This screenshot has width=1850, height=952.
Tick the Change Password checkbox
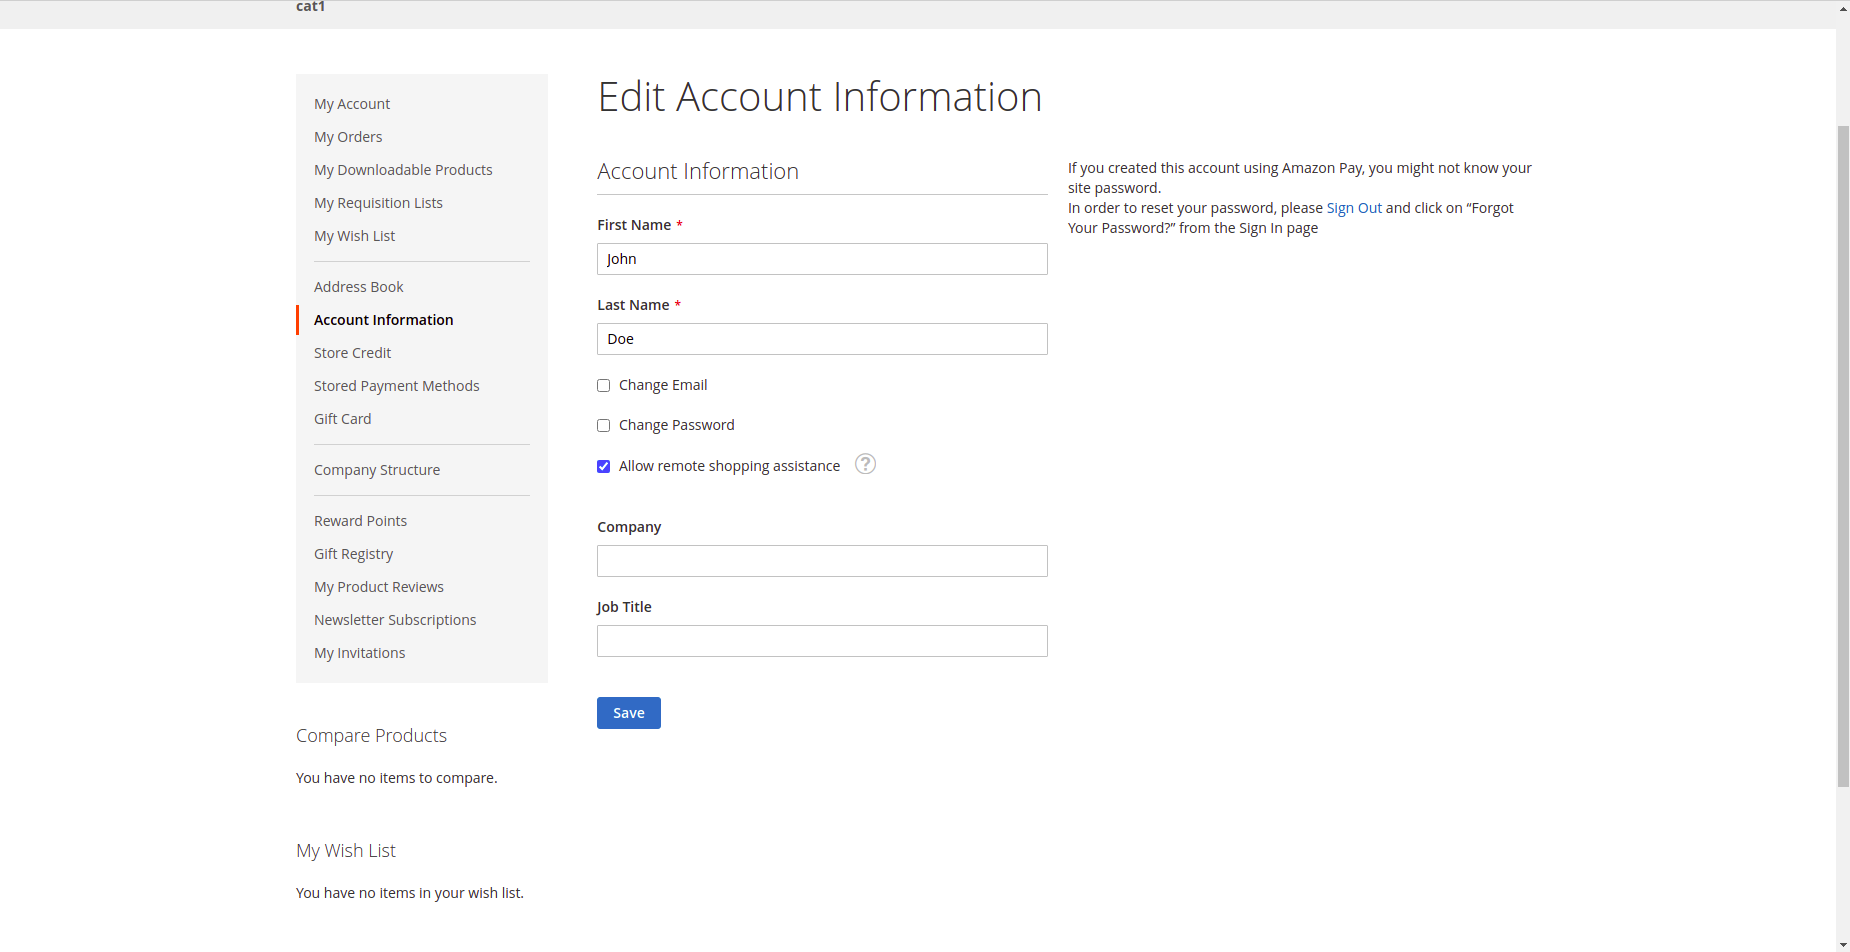[x=604, y=426]
